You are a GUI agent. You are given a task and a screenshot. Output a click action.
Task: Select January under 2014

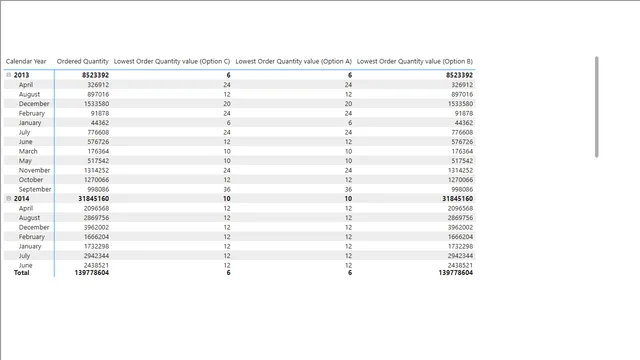click(30, 246)
